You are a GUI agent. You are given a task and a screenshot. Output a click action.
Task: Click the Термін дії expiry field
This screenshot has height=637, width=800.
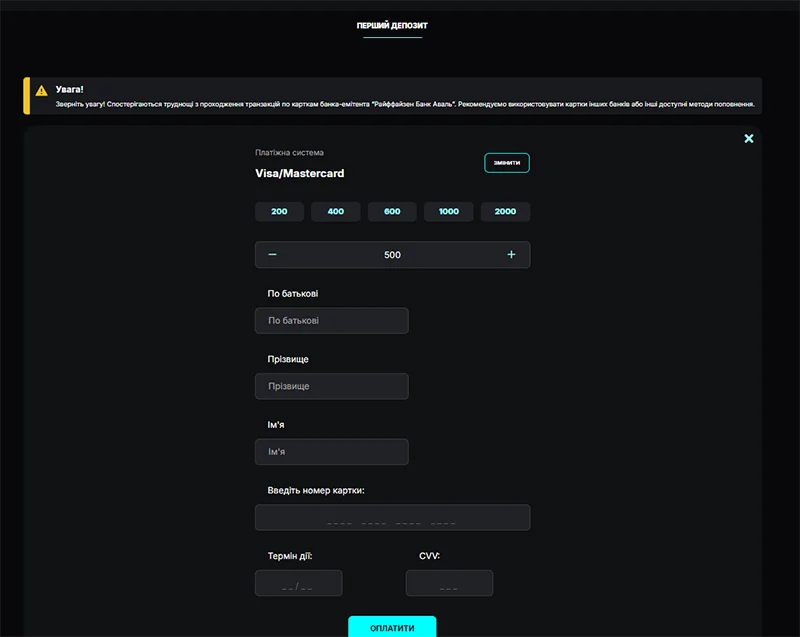298,583
